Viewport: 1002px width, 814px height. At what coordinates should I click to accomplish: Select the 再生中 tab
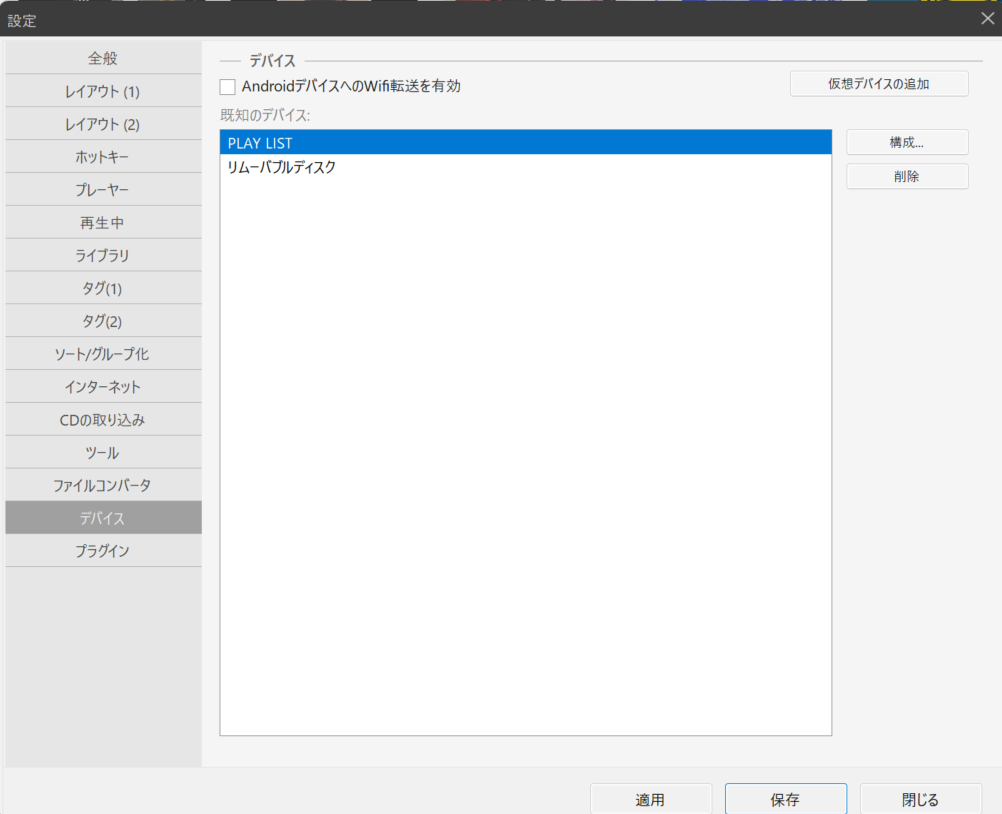pos(103,223)
